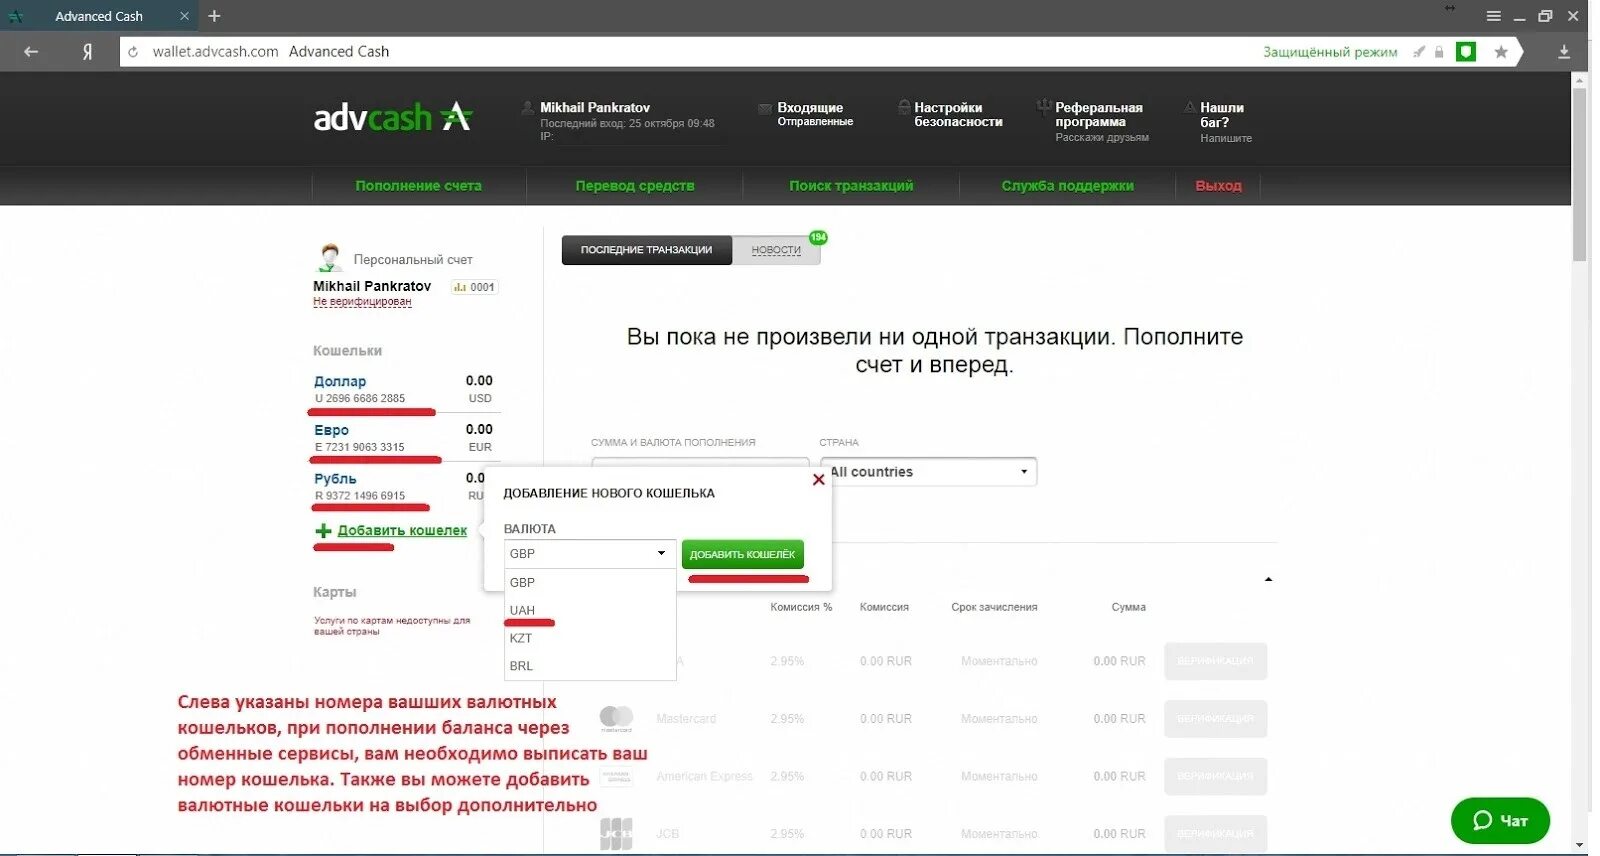This screenshot has height=856, width=1600.
Task: Click the Mastercard logo in payment list
Action: click(616, 718)
